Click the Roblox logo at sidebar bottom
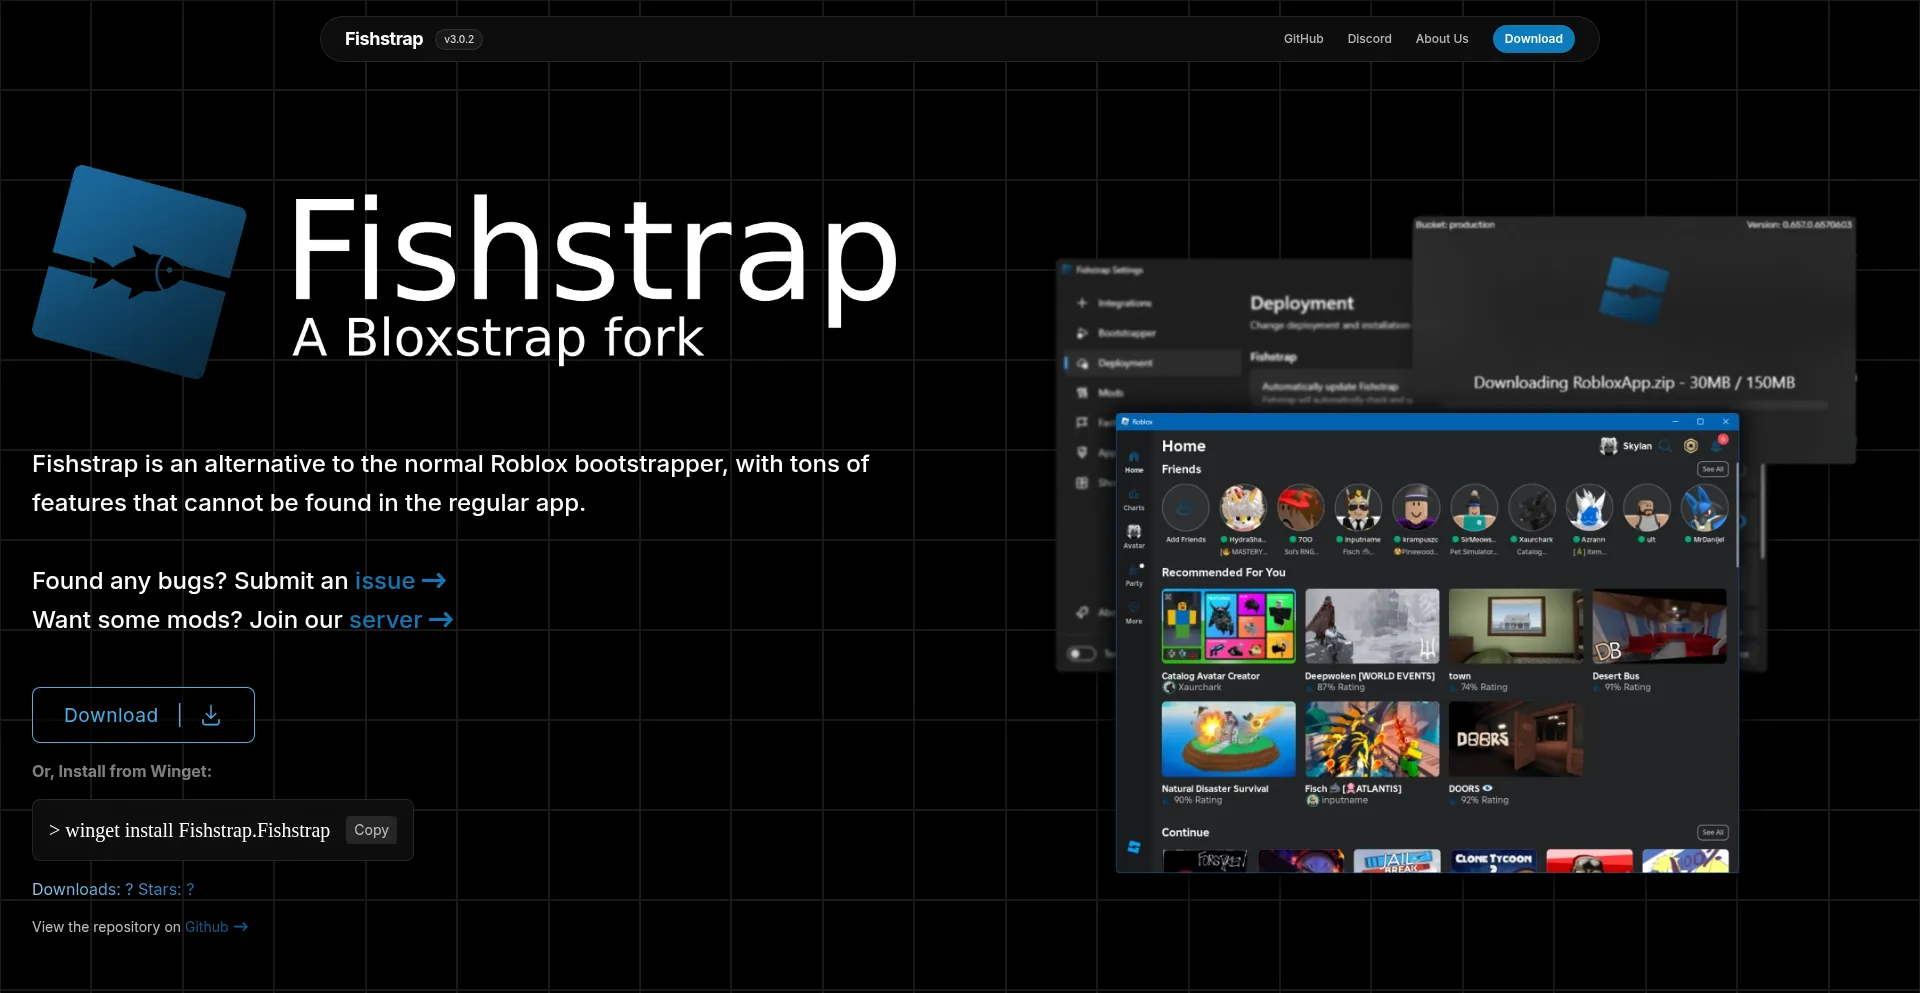 pyautogui.click(x=1134, y=847)
